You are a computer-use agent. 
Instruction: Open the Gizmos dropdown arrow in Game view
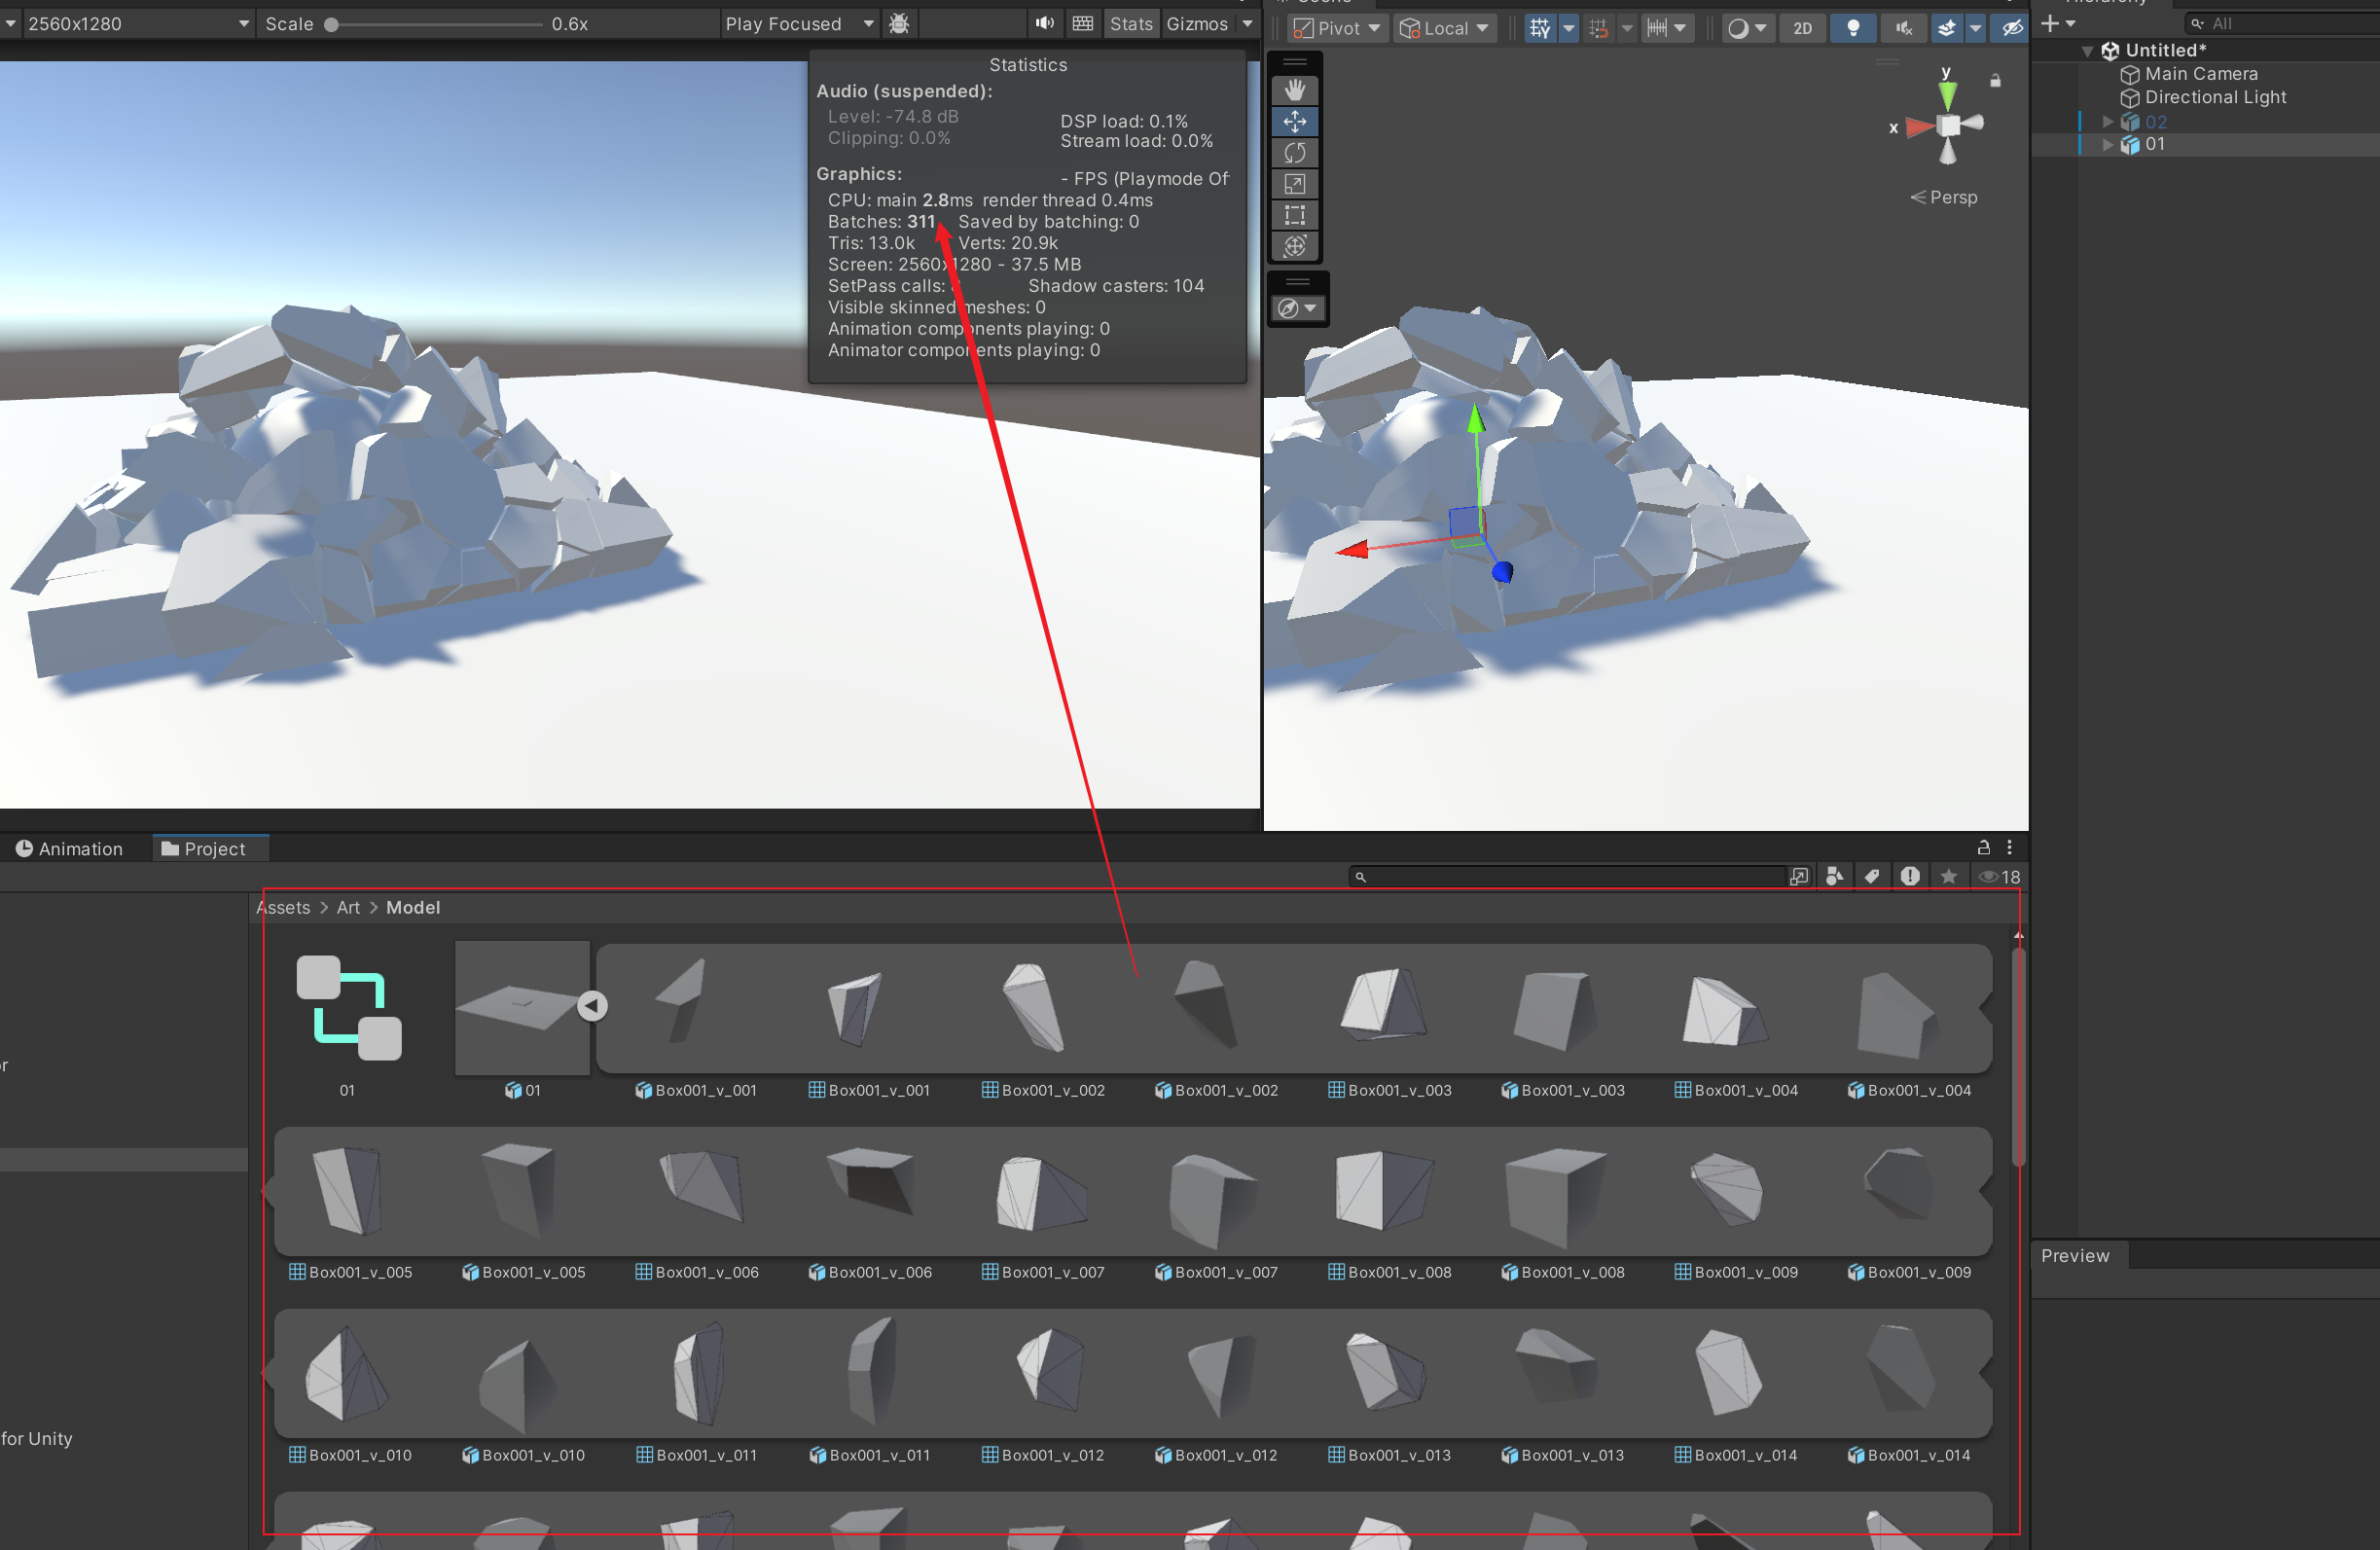click(x=1247, y=23)
